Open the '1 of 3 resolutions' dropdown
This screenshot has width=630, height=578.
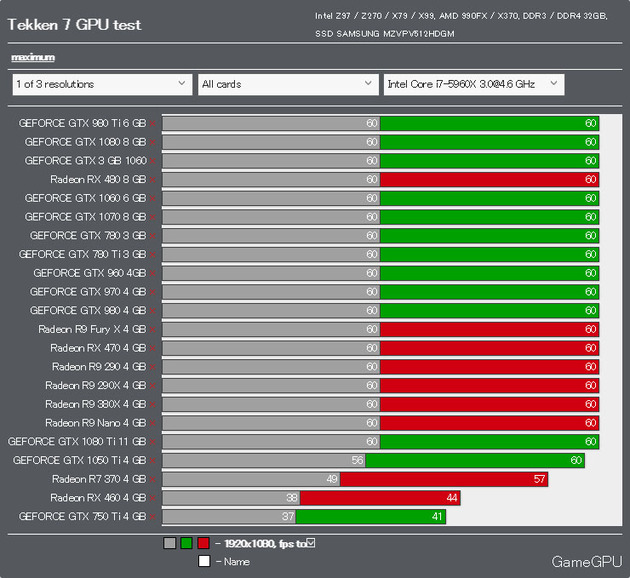point(102,84)
